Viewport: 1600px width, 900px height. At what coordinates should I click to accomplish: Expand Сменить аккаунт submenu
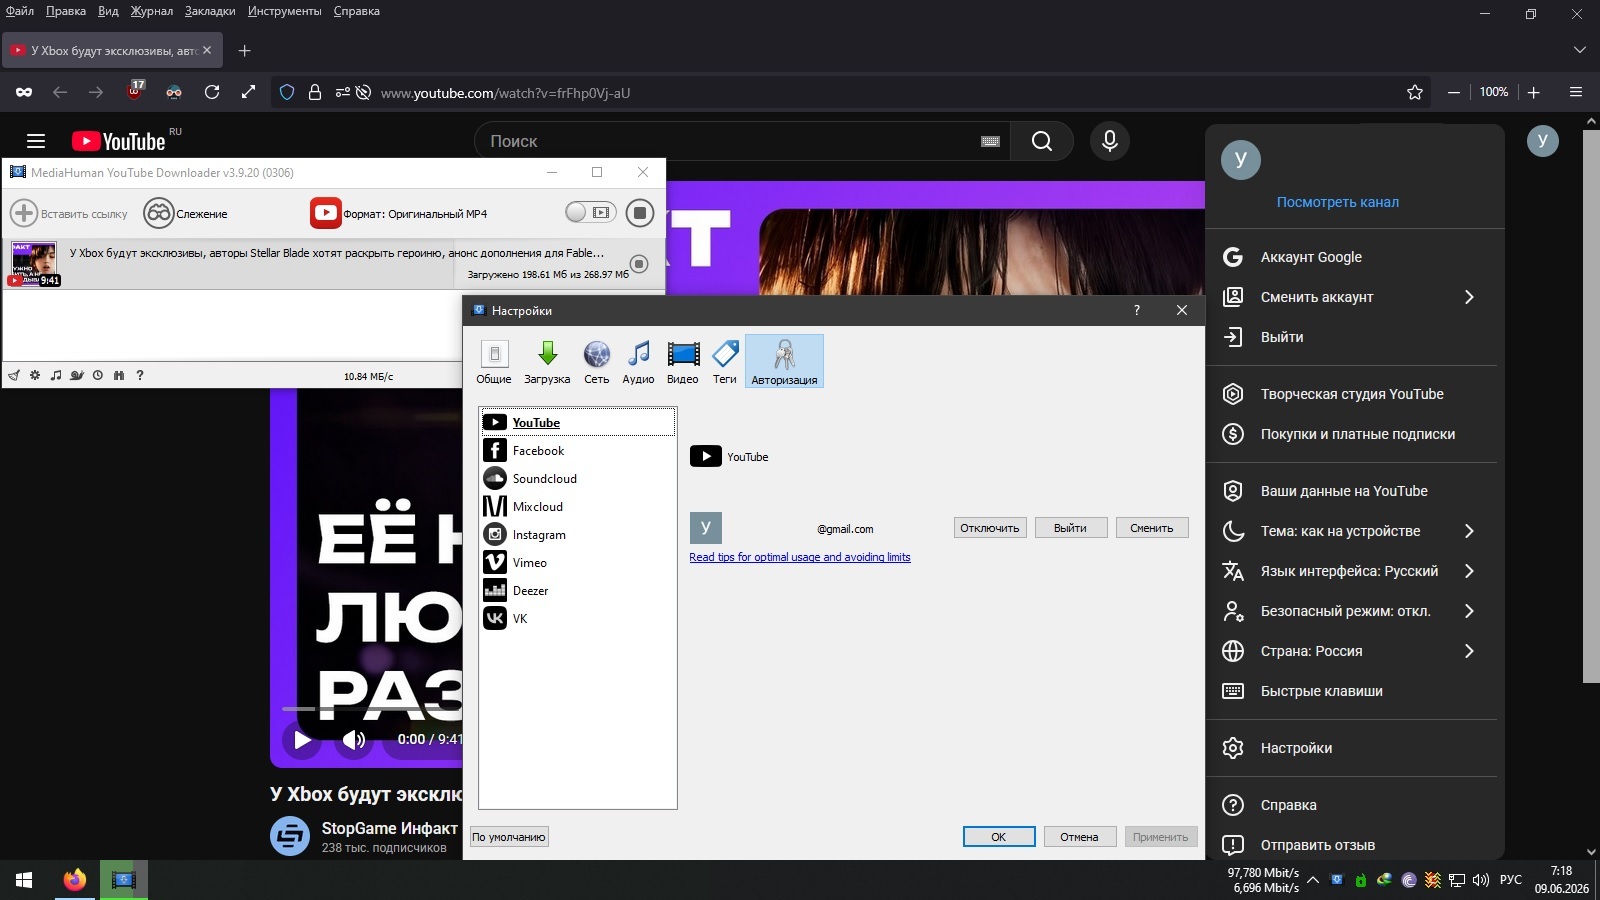point(1351,297)
